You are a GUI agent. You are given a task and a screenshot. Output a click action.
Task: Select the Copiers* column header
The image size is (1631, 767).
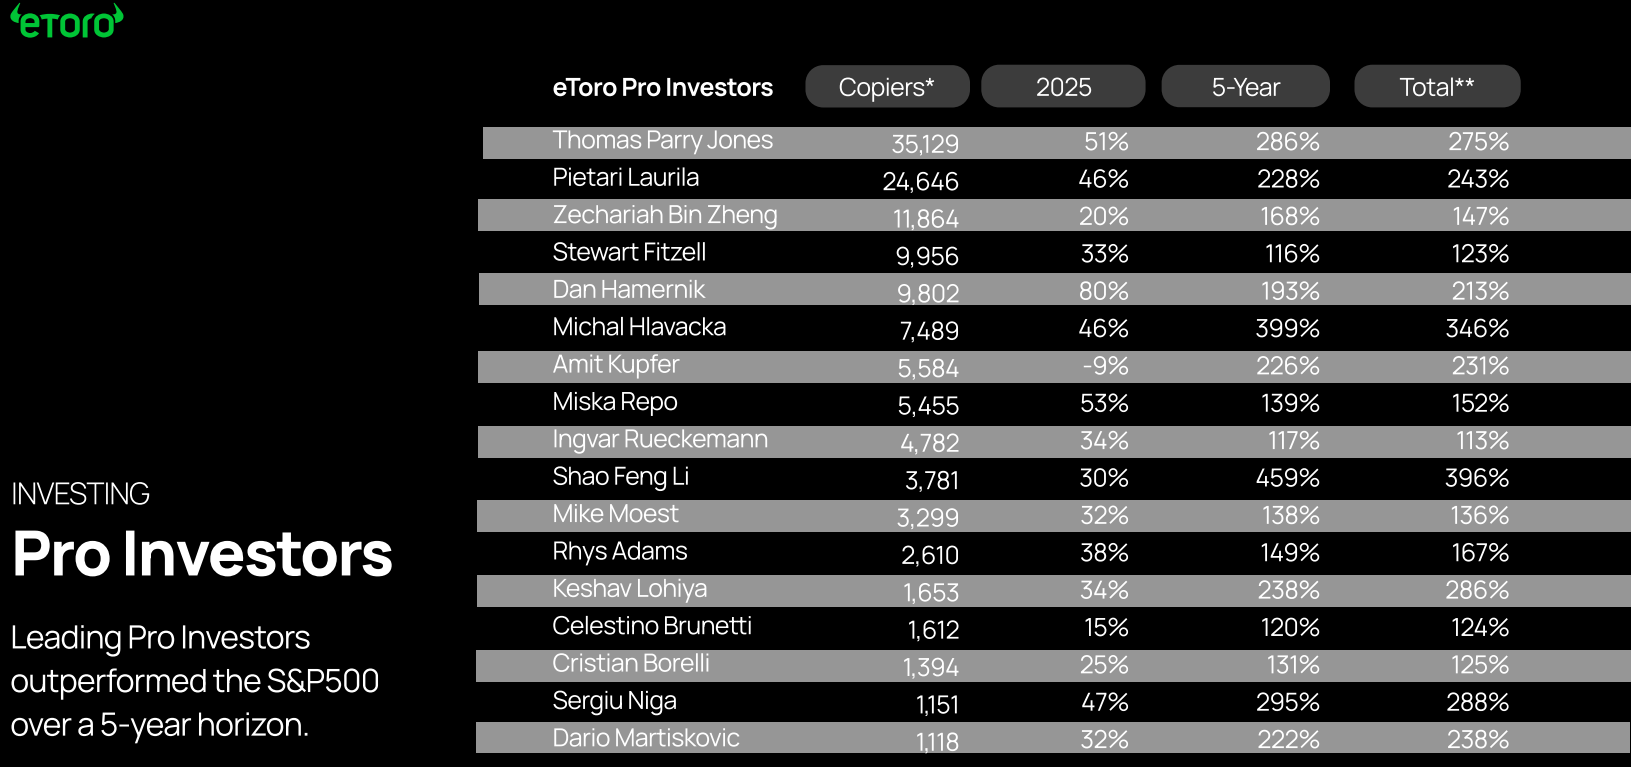click(887, 87)
